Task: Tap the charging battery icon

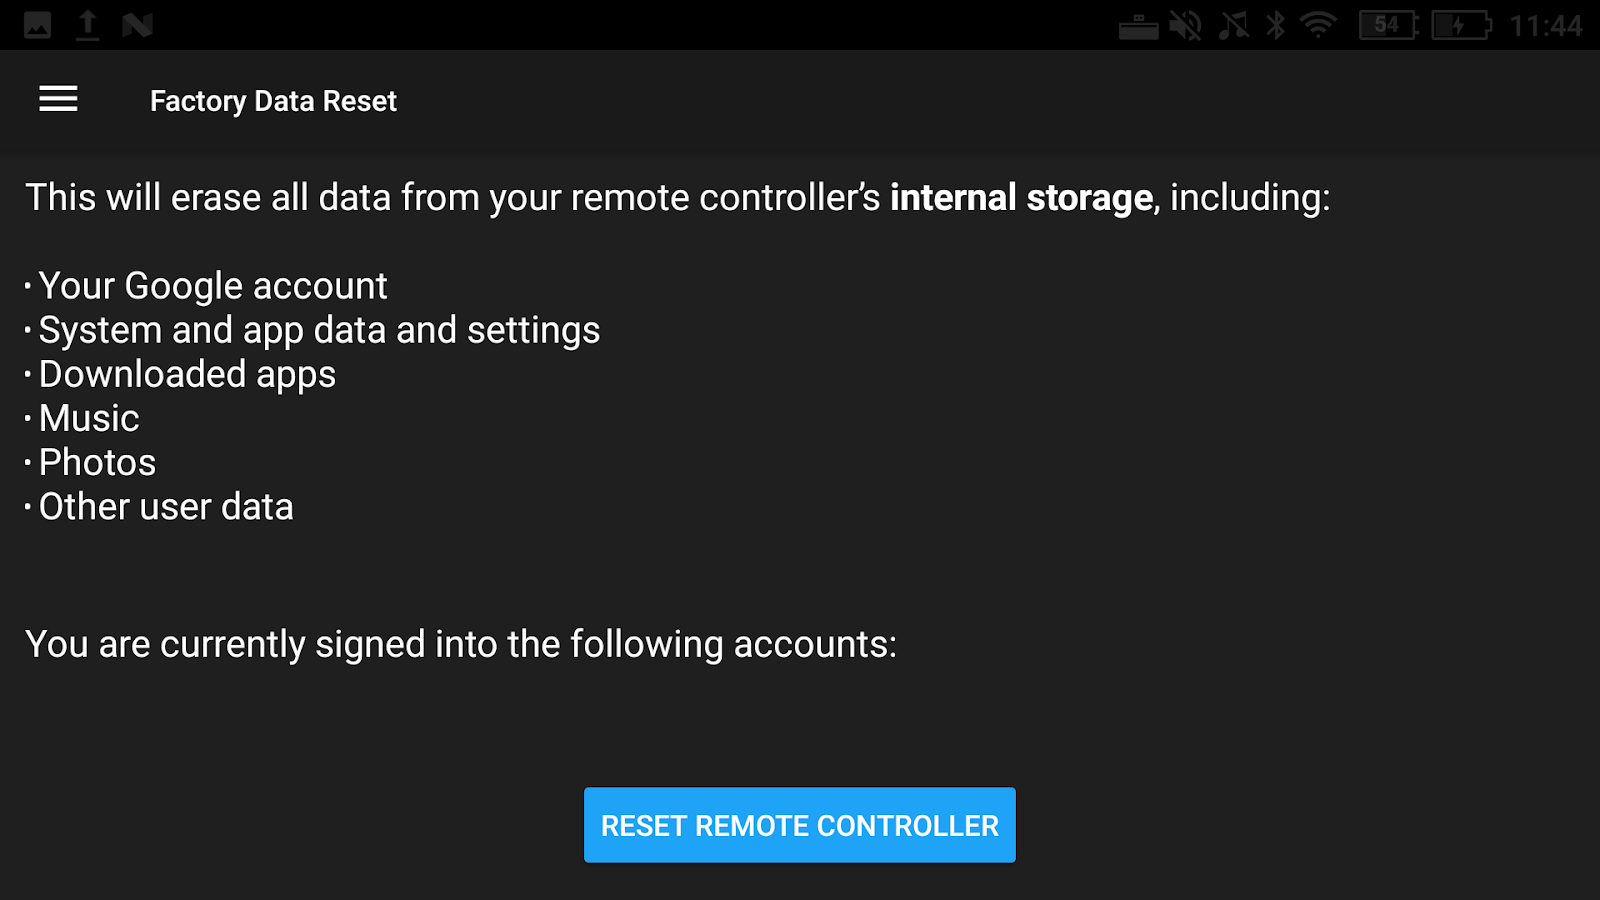Action: coord(1461,25)
